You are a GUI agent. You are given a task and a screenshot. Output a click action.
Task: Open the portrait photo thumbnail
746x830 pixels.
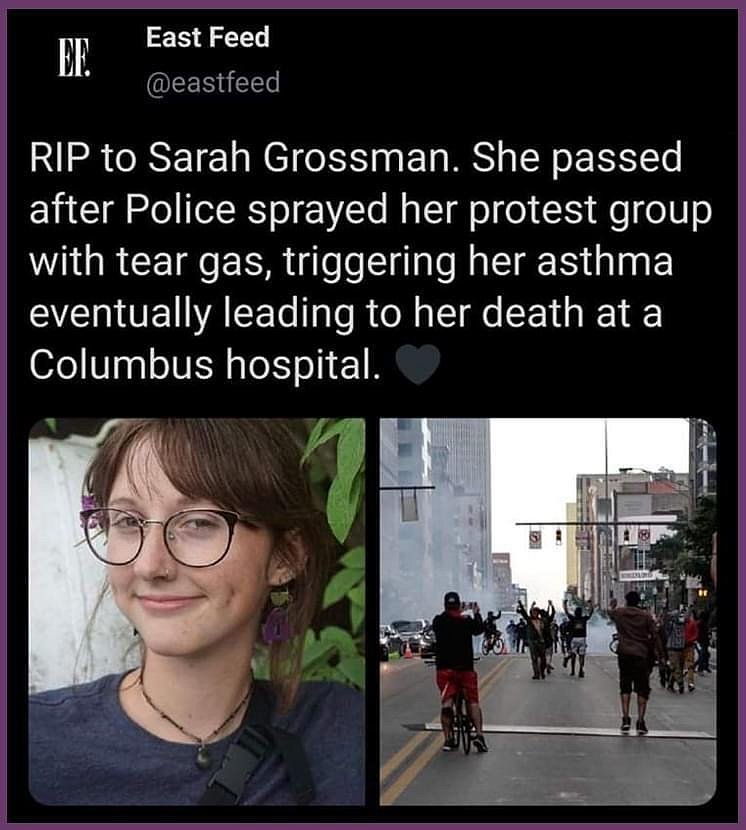197,611
